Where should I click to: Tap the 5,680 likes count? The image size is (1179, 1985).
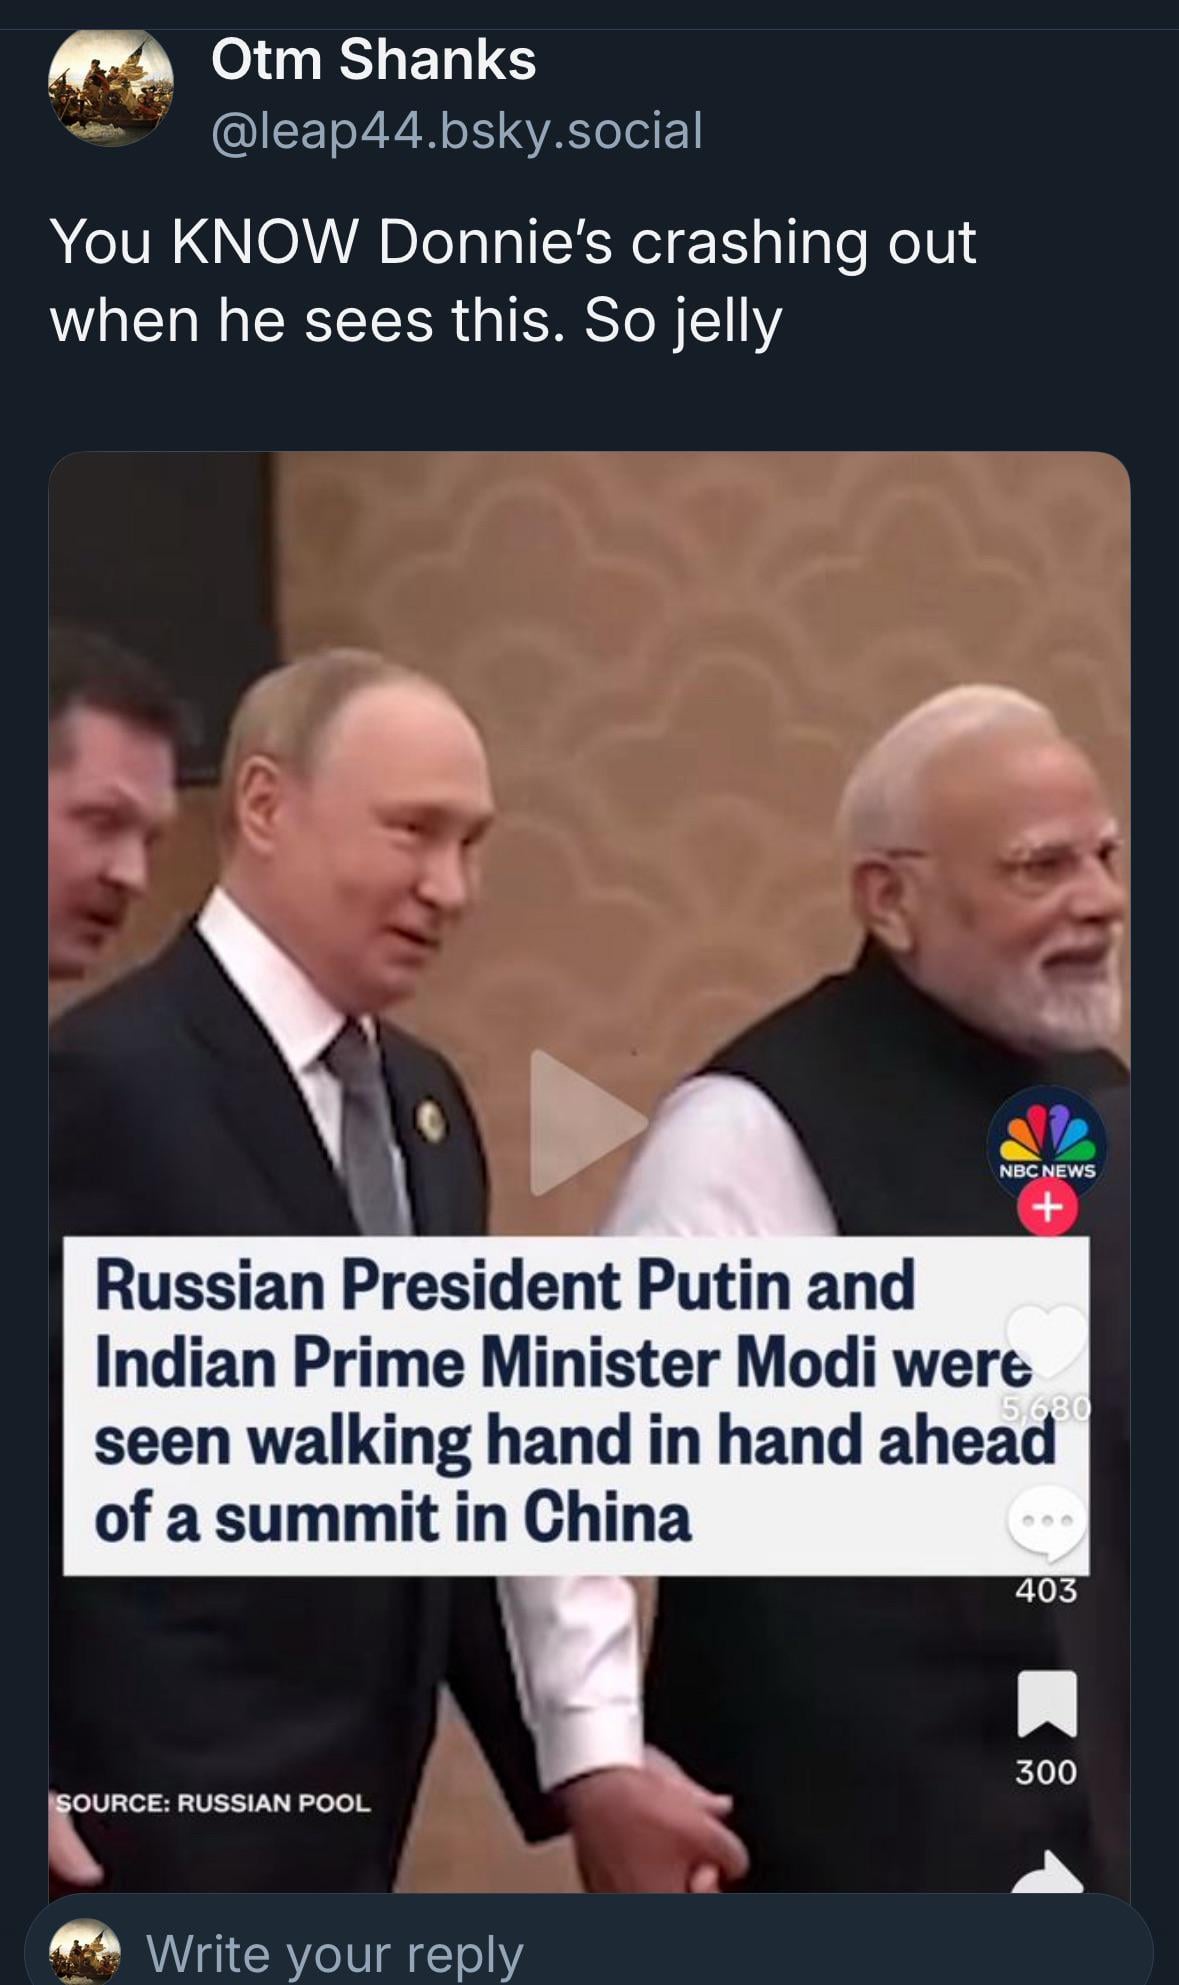coord(1046,1409)
